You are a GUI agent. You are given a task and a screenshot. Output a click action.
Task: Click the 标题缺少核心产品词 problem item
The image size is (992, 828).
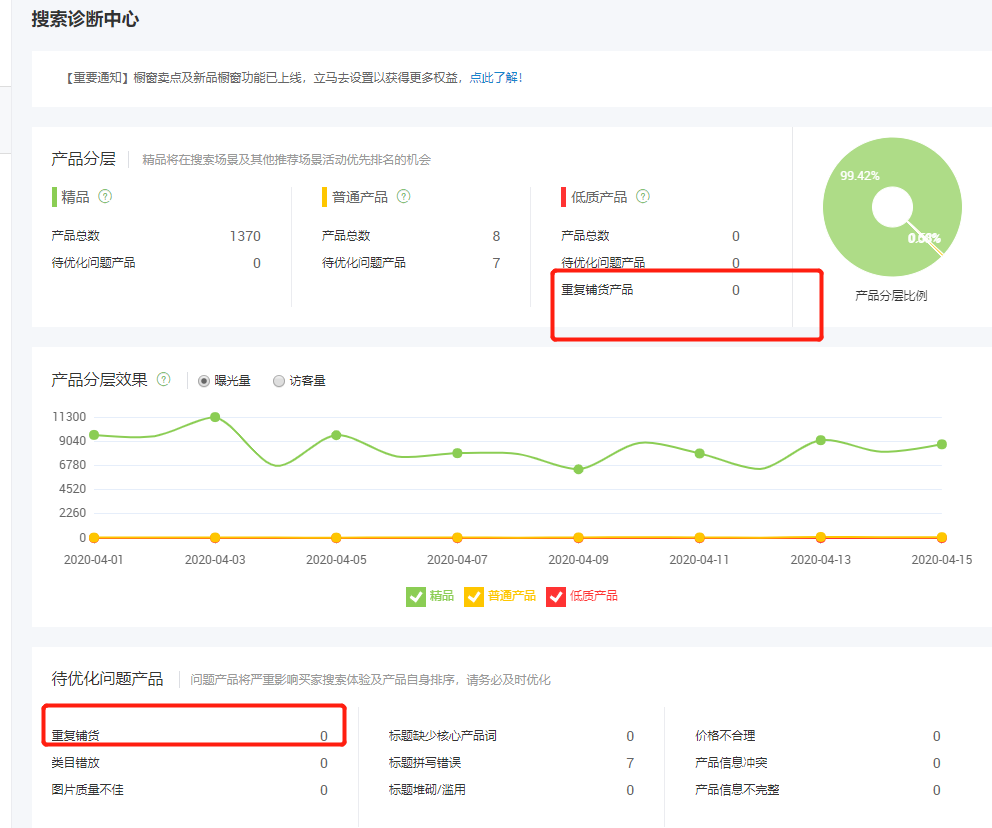click(x=442, y=736)
